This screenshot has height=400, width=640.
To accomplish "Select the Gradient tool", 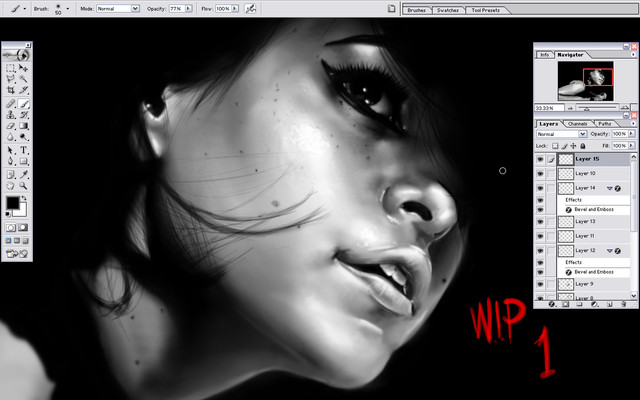I will (x=23, y=126).
